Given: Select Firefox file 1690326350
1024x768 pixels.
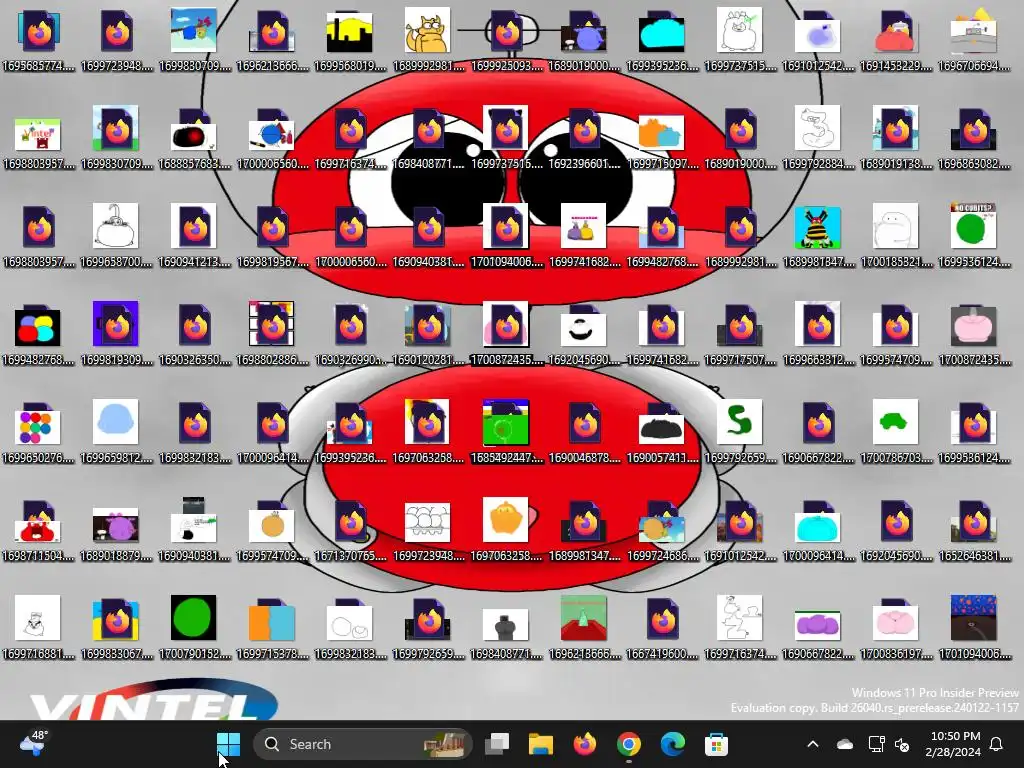Looking at the screenshot, I should tap(194, 334).
